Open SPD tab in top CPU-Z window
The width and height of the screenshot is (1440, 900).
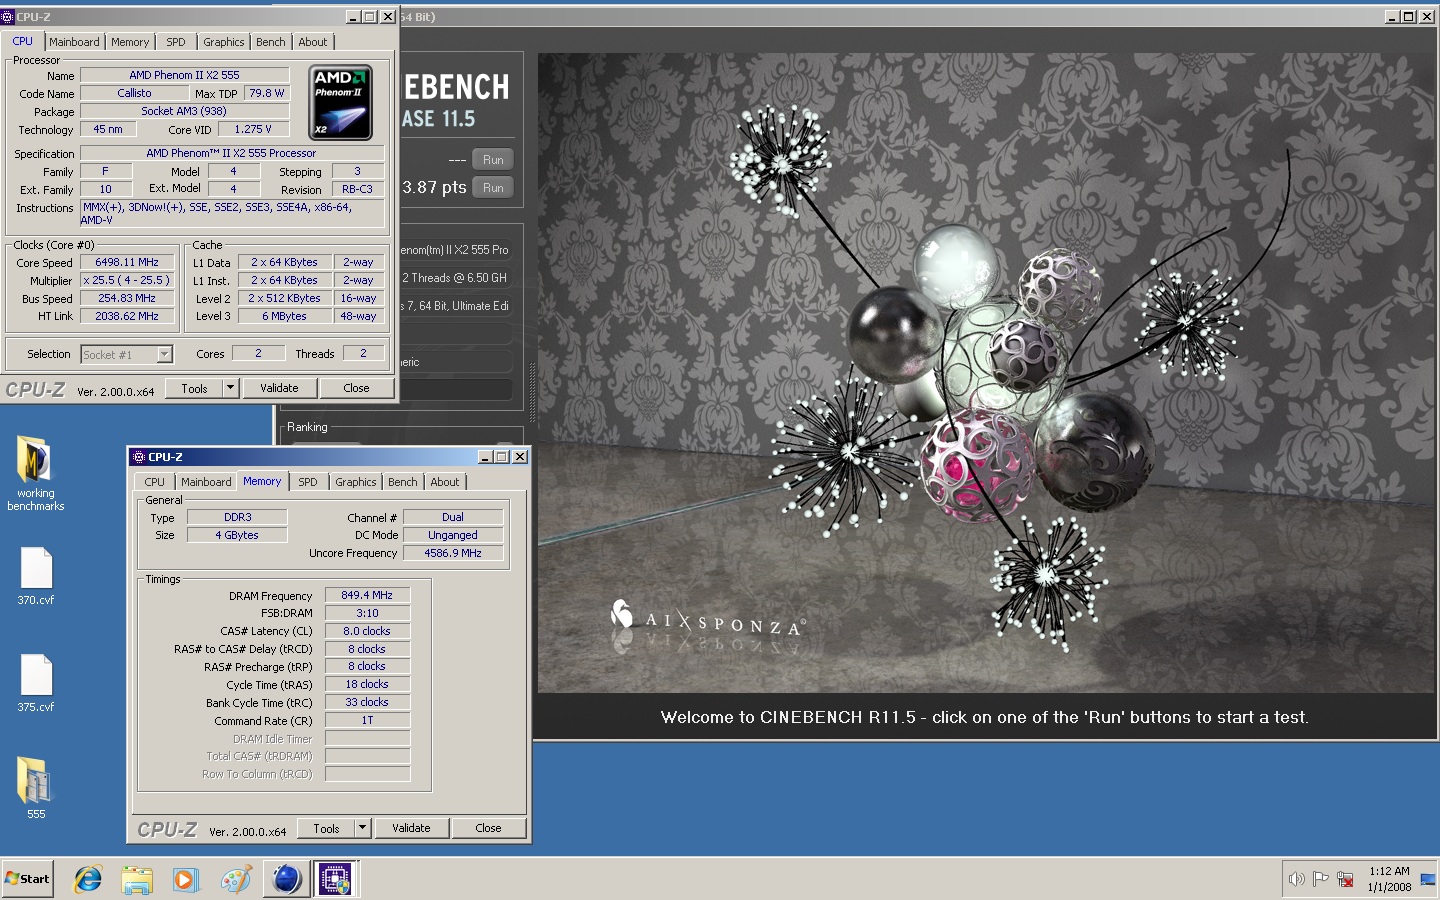[x=176, y=42]
